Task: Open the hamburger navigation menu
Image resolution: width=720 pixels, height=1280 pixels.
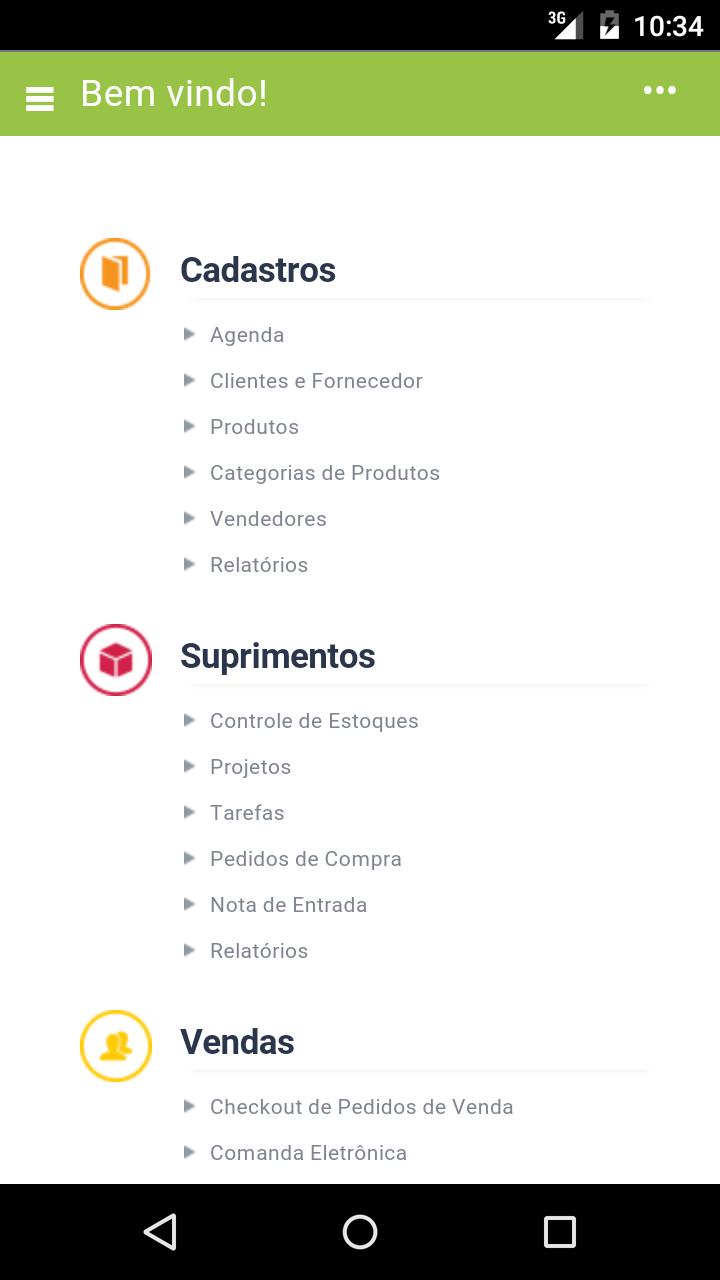Action: [x=40, y=98]
